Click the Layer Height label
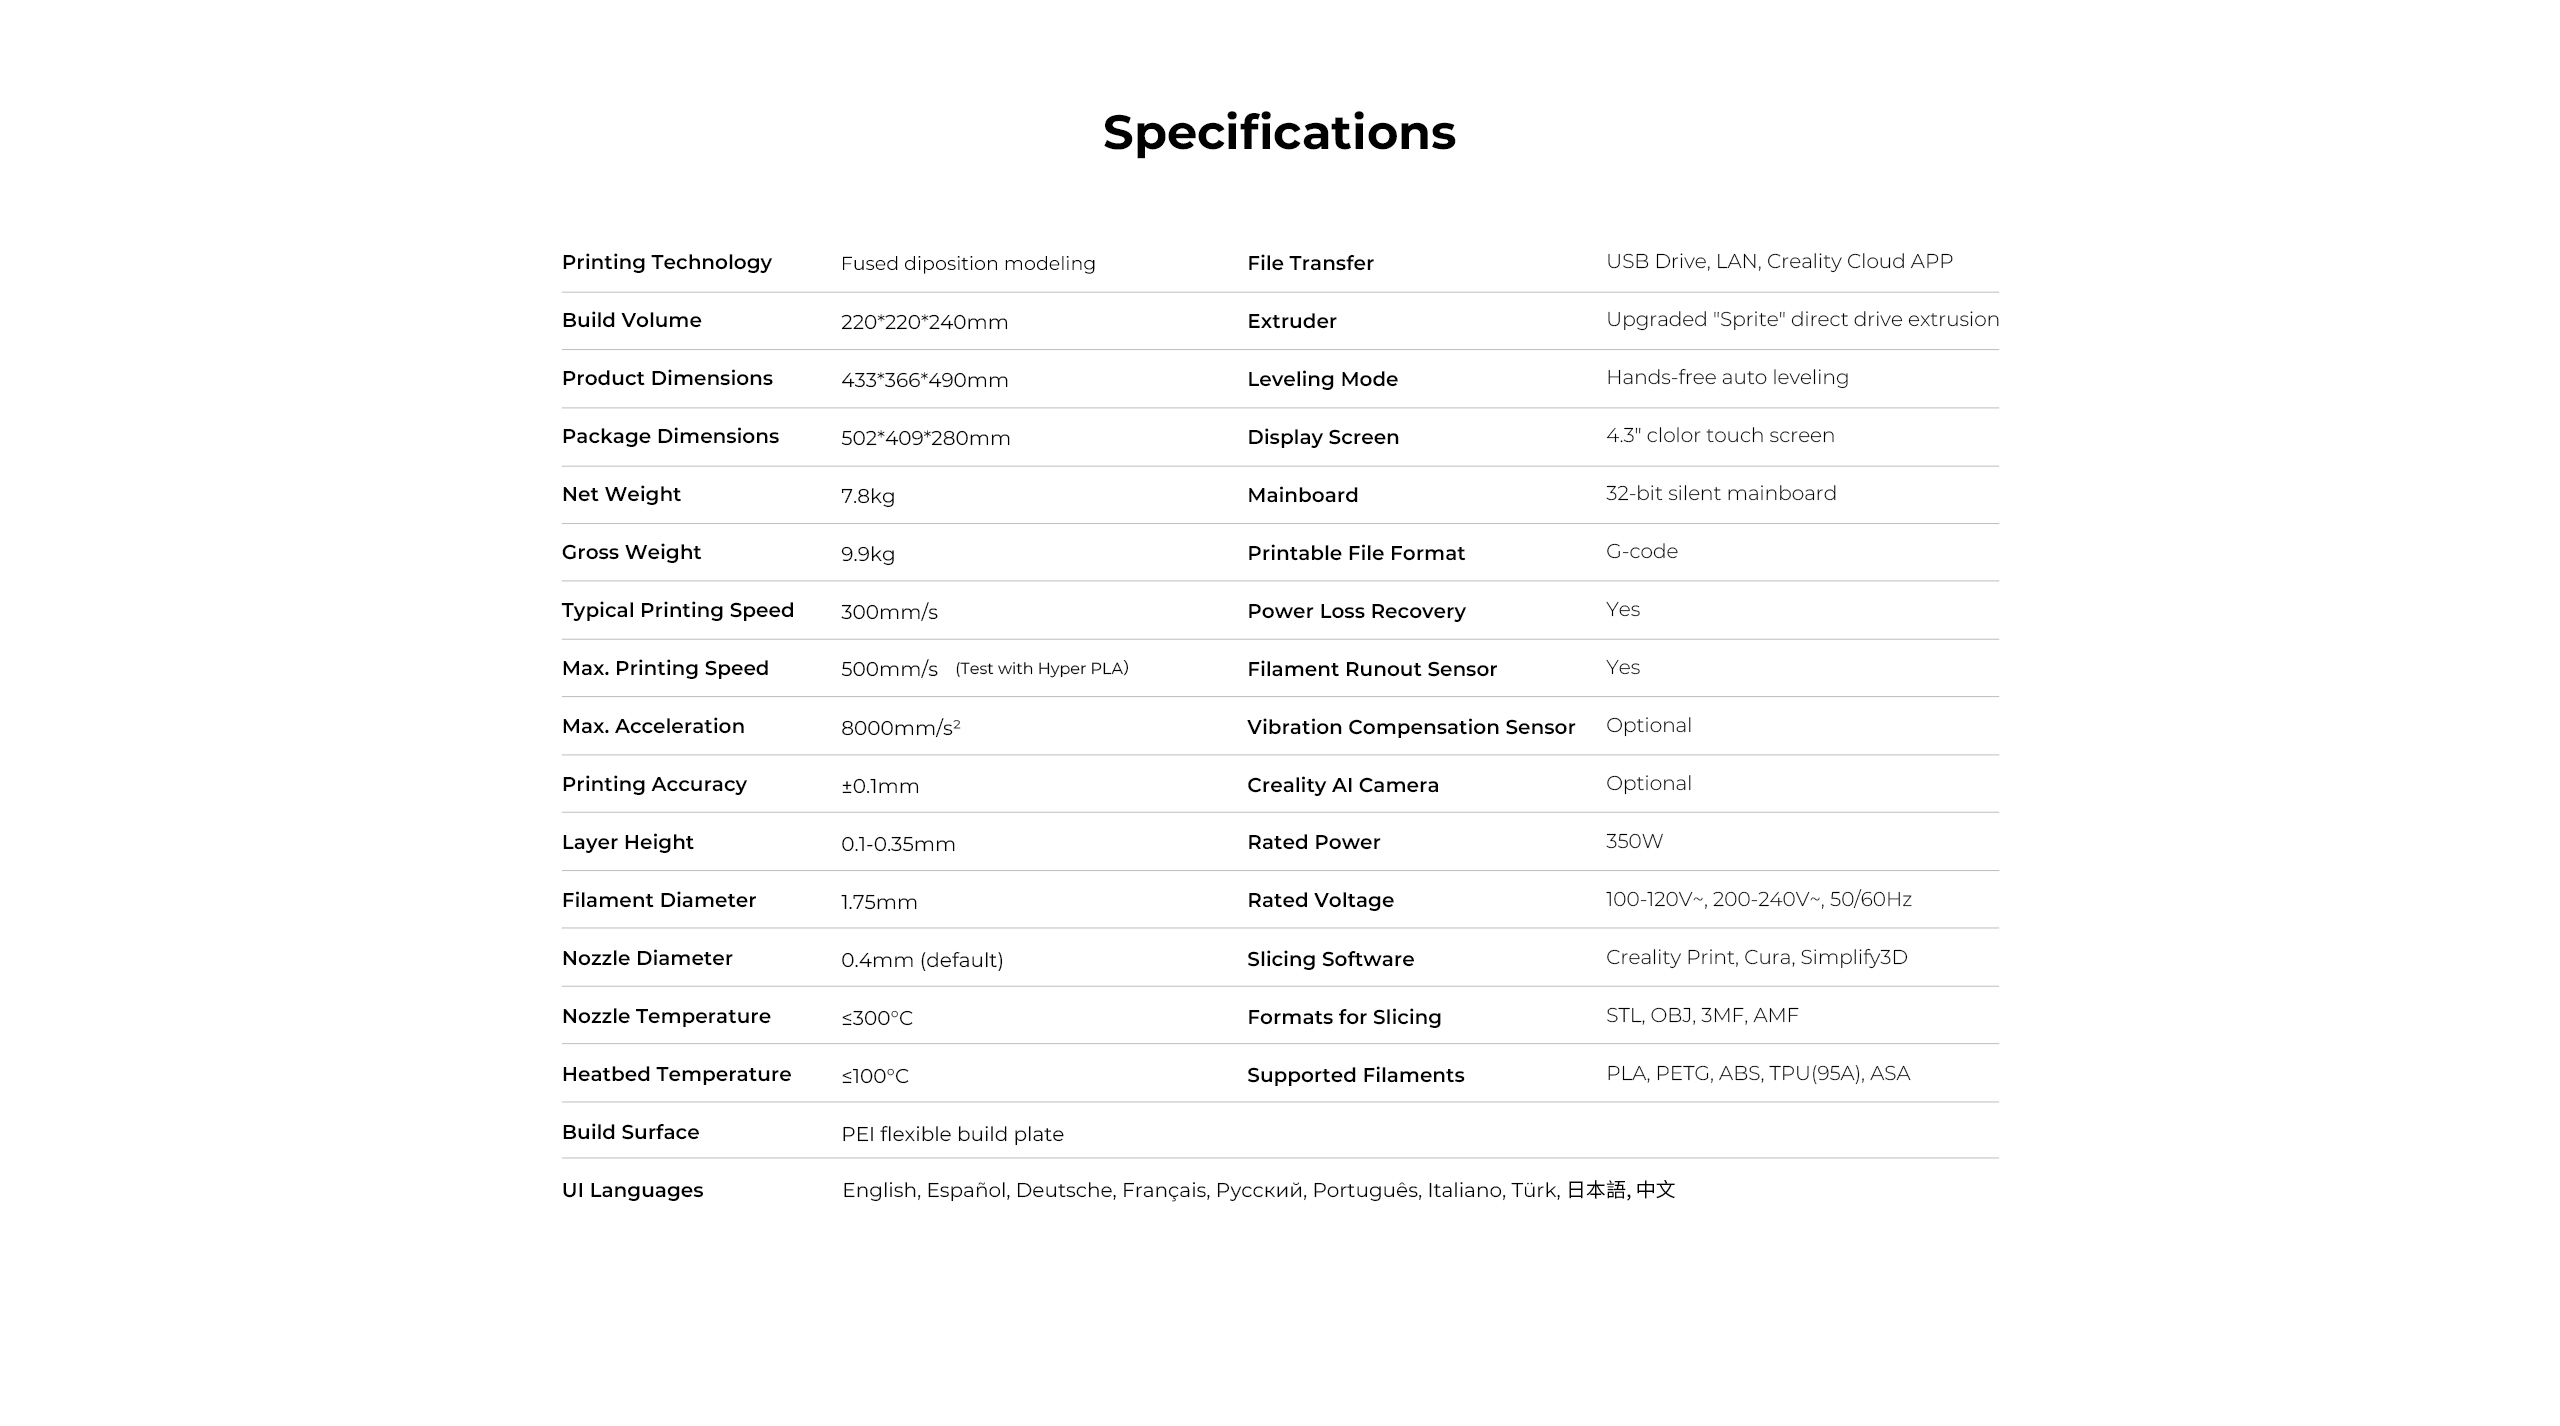Screen dimensions: 2560x1426 pos(627,842)
